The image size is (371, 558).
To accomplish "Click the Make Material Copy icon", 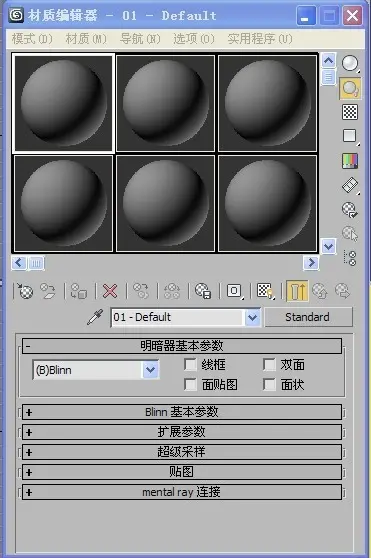I will point(141,291).
